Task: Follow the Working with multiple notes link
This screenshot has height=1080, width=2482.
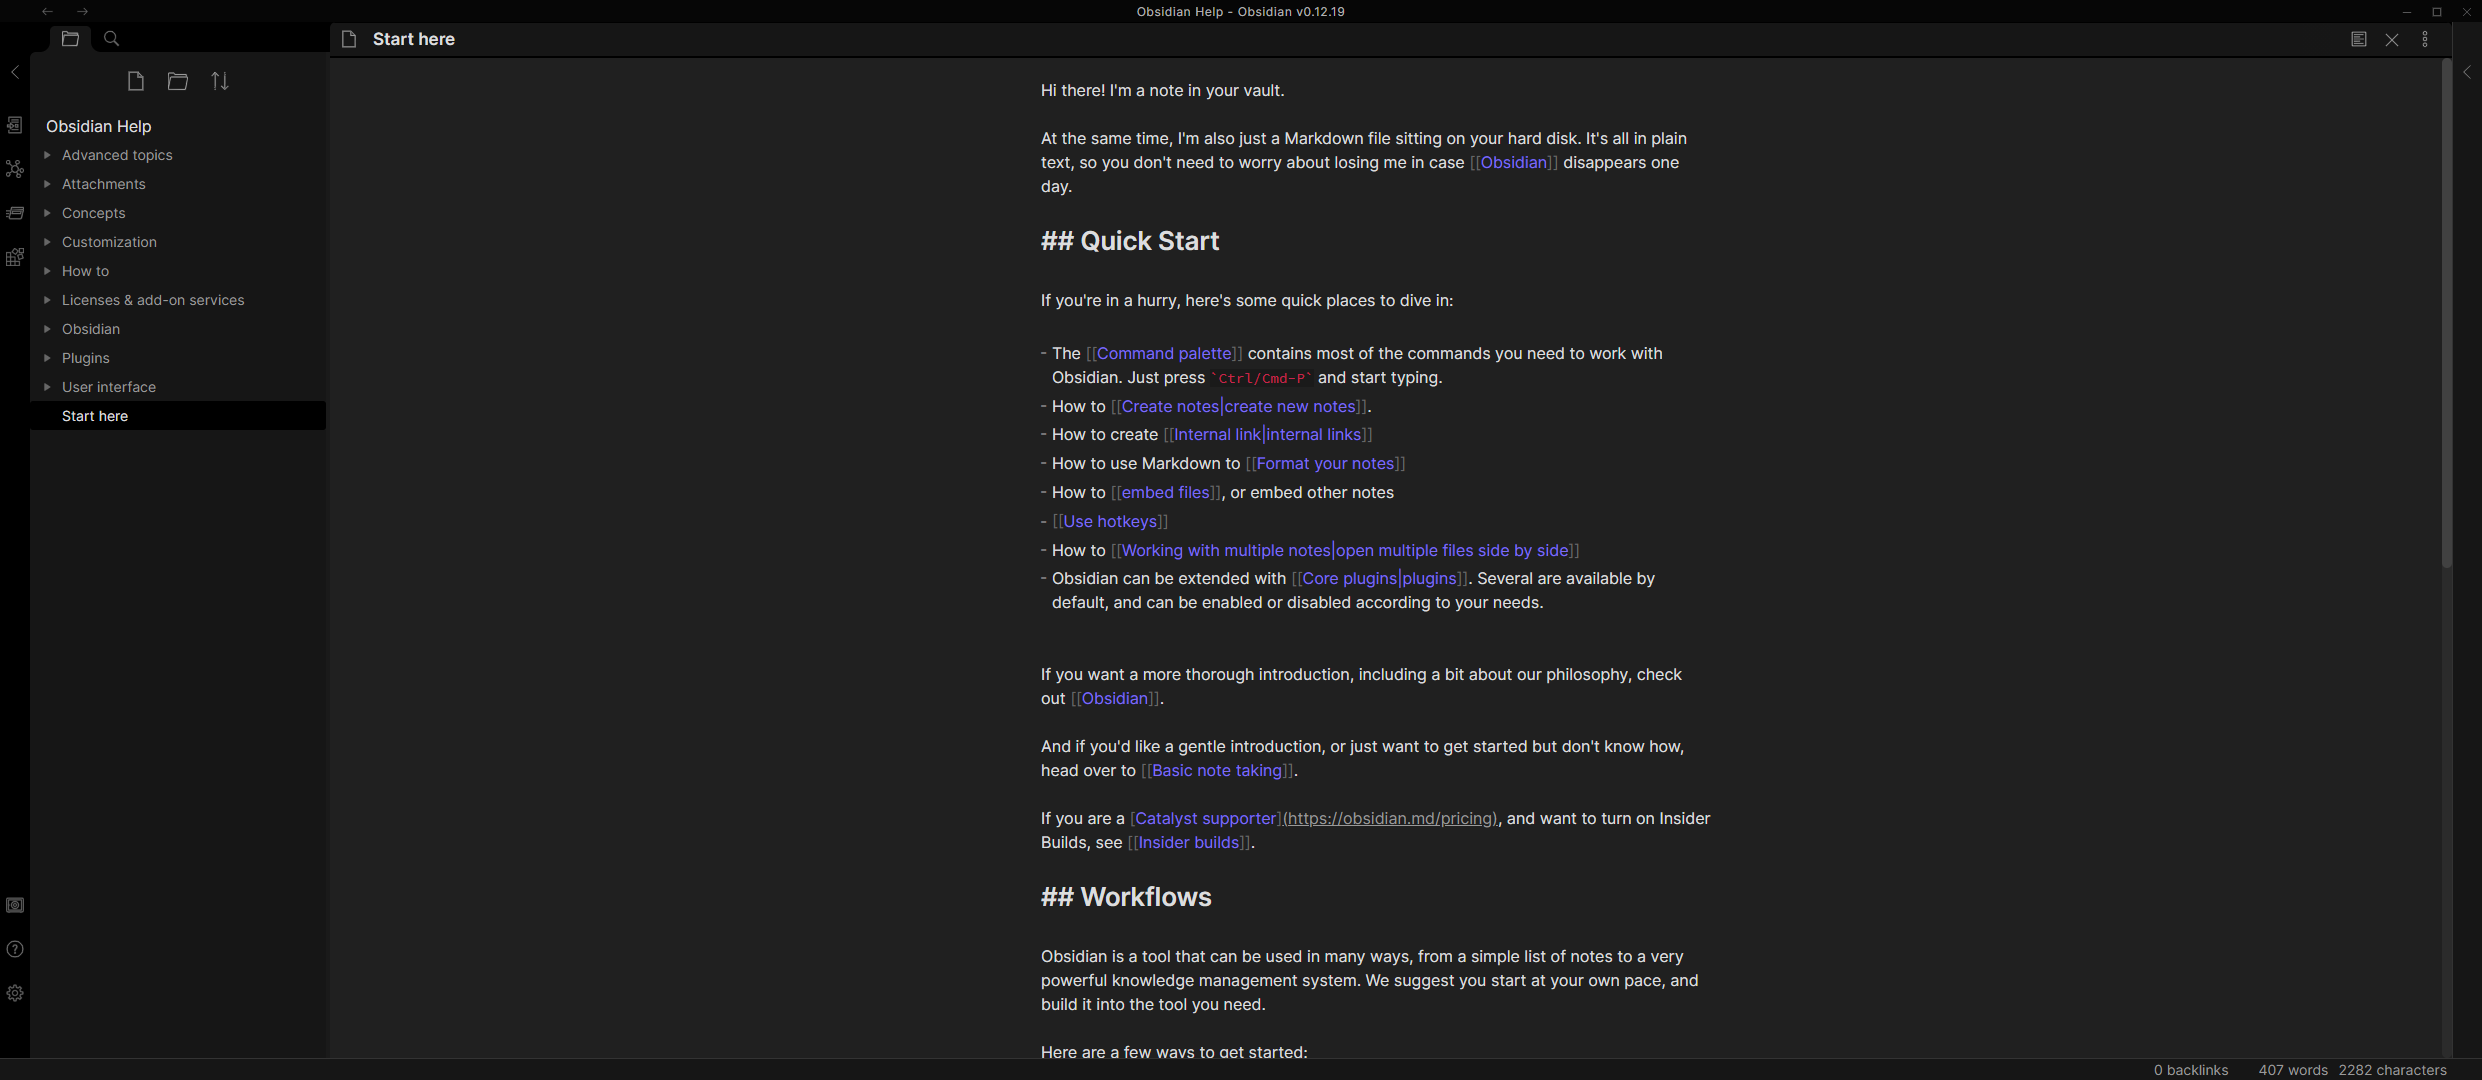Action: click(1226, 550)
